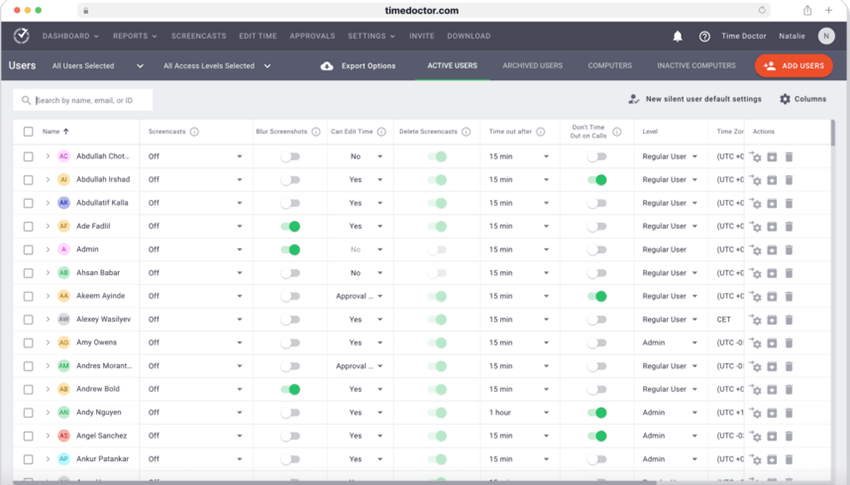Image resolution: width=850 pixels, height=485 pixels.
Task: Click the Export Options cloud icon
Action: pyautogui.click(x=326, y=66)
